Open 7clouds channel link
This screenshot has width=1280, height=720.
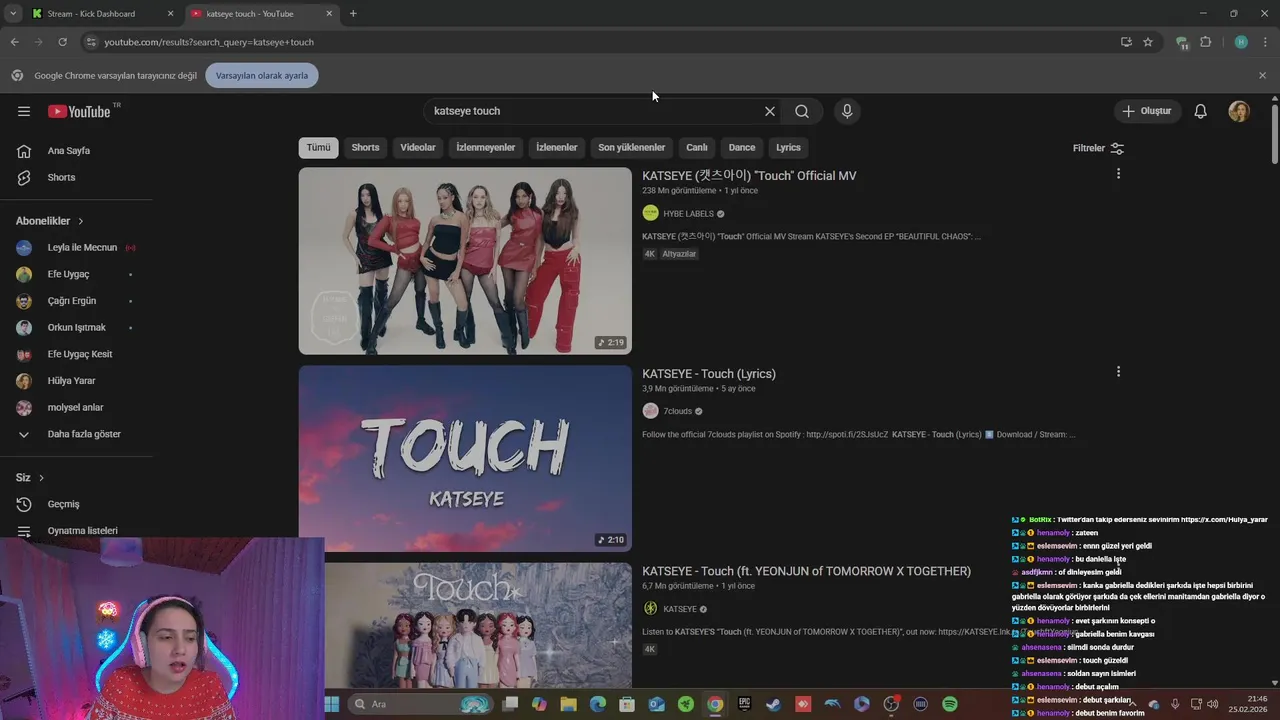click(677, 411)
